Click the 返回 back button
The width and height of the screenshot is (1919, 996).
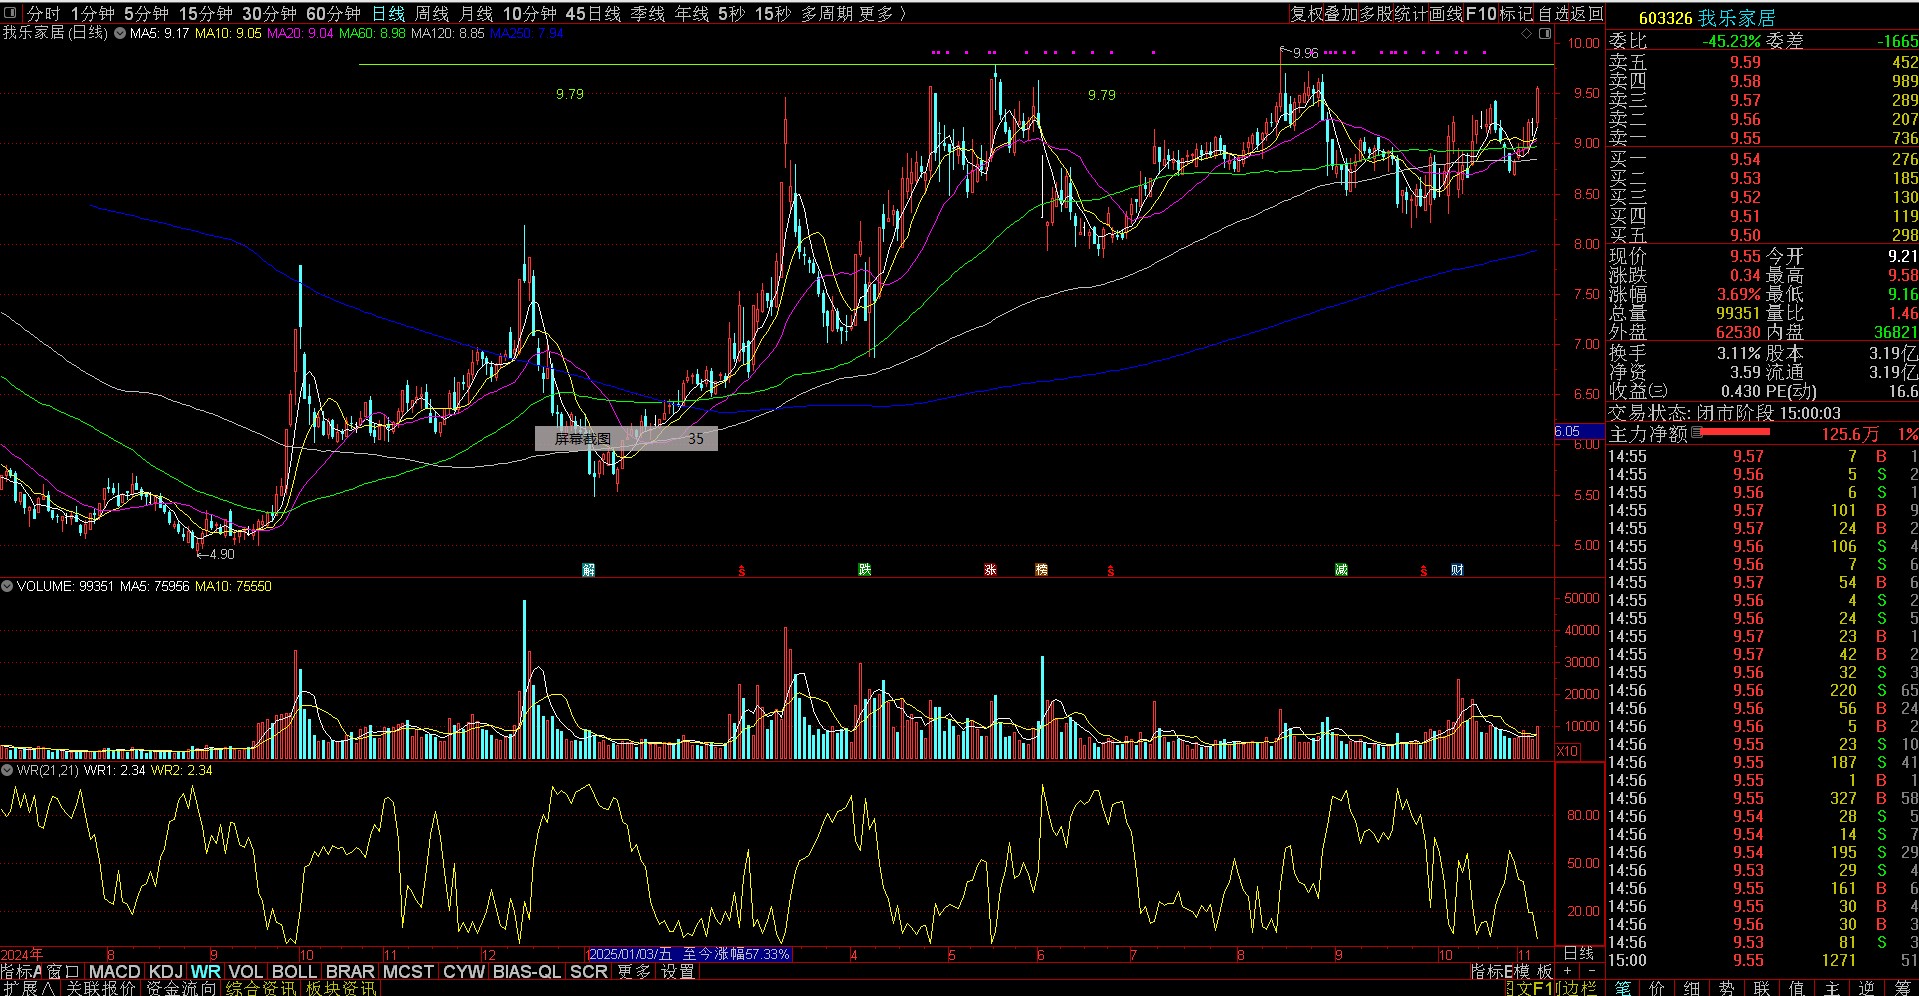[1589, 14]
